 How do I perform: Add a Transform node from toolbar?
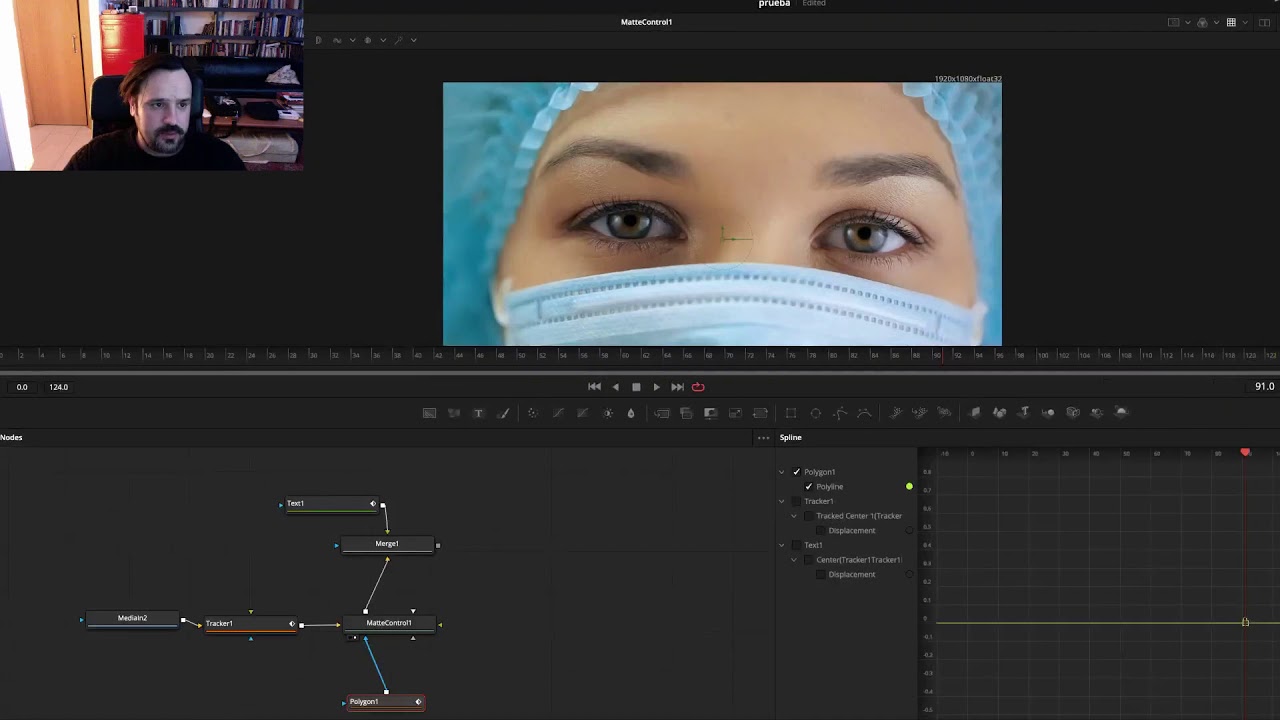pyautogui.click(x=760, y=413)
